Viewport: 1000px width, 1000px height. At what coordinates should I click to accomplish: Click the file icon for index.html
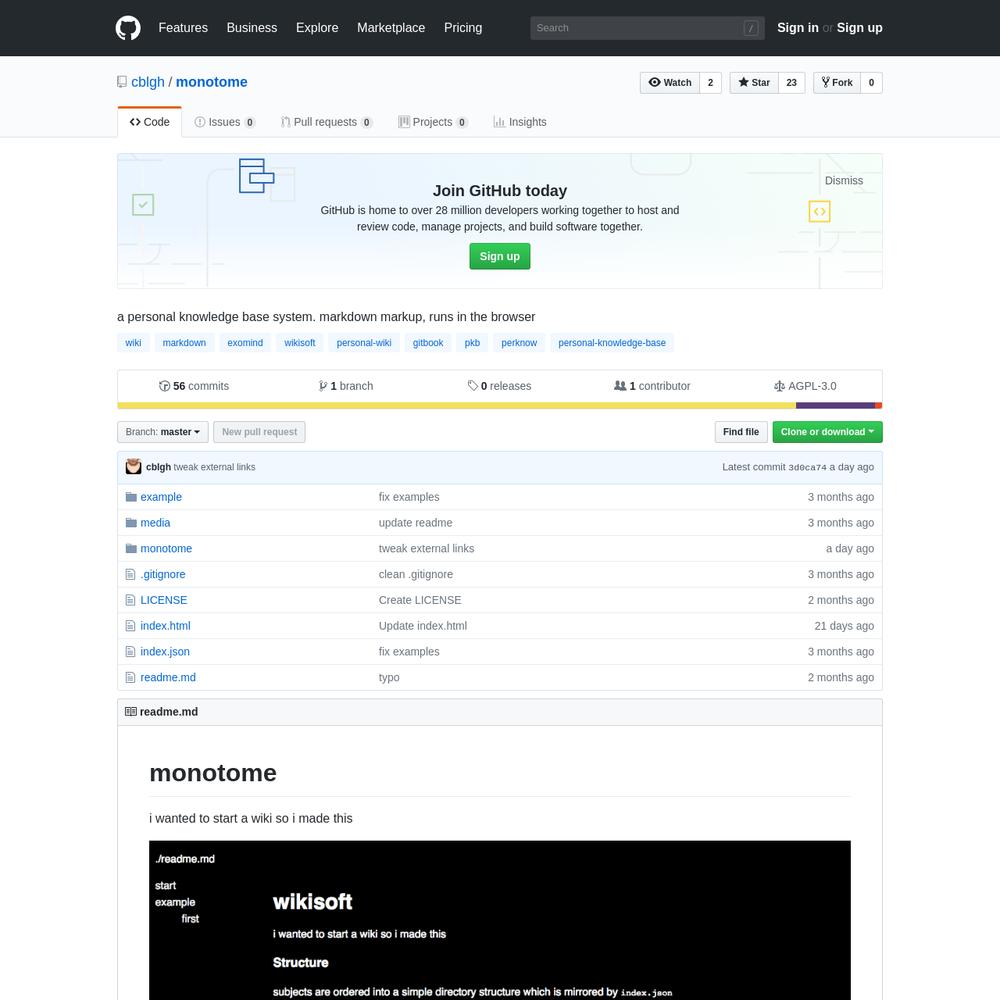click(130, 626)
